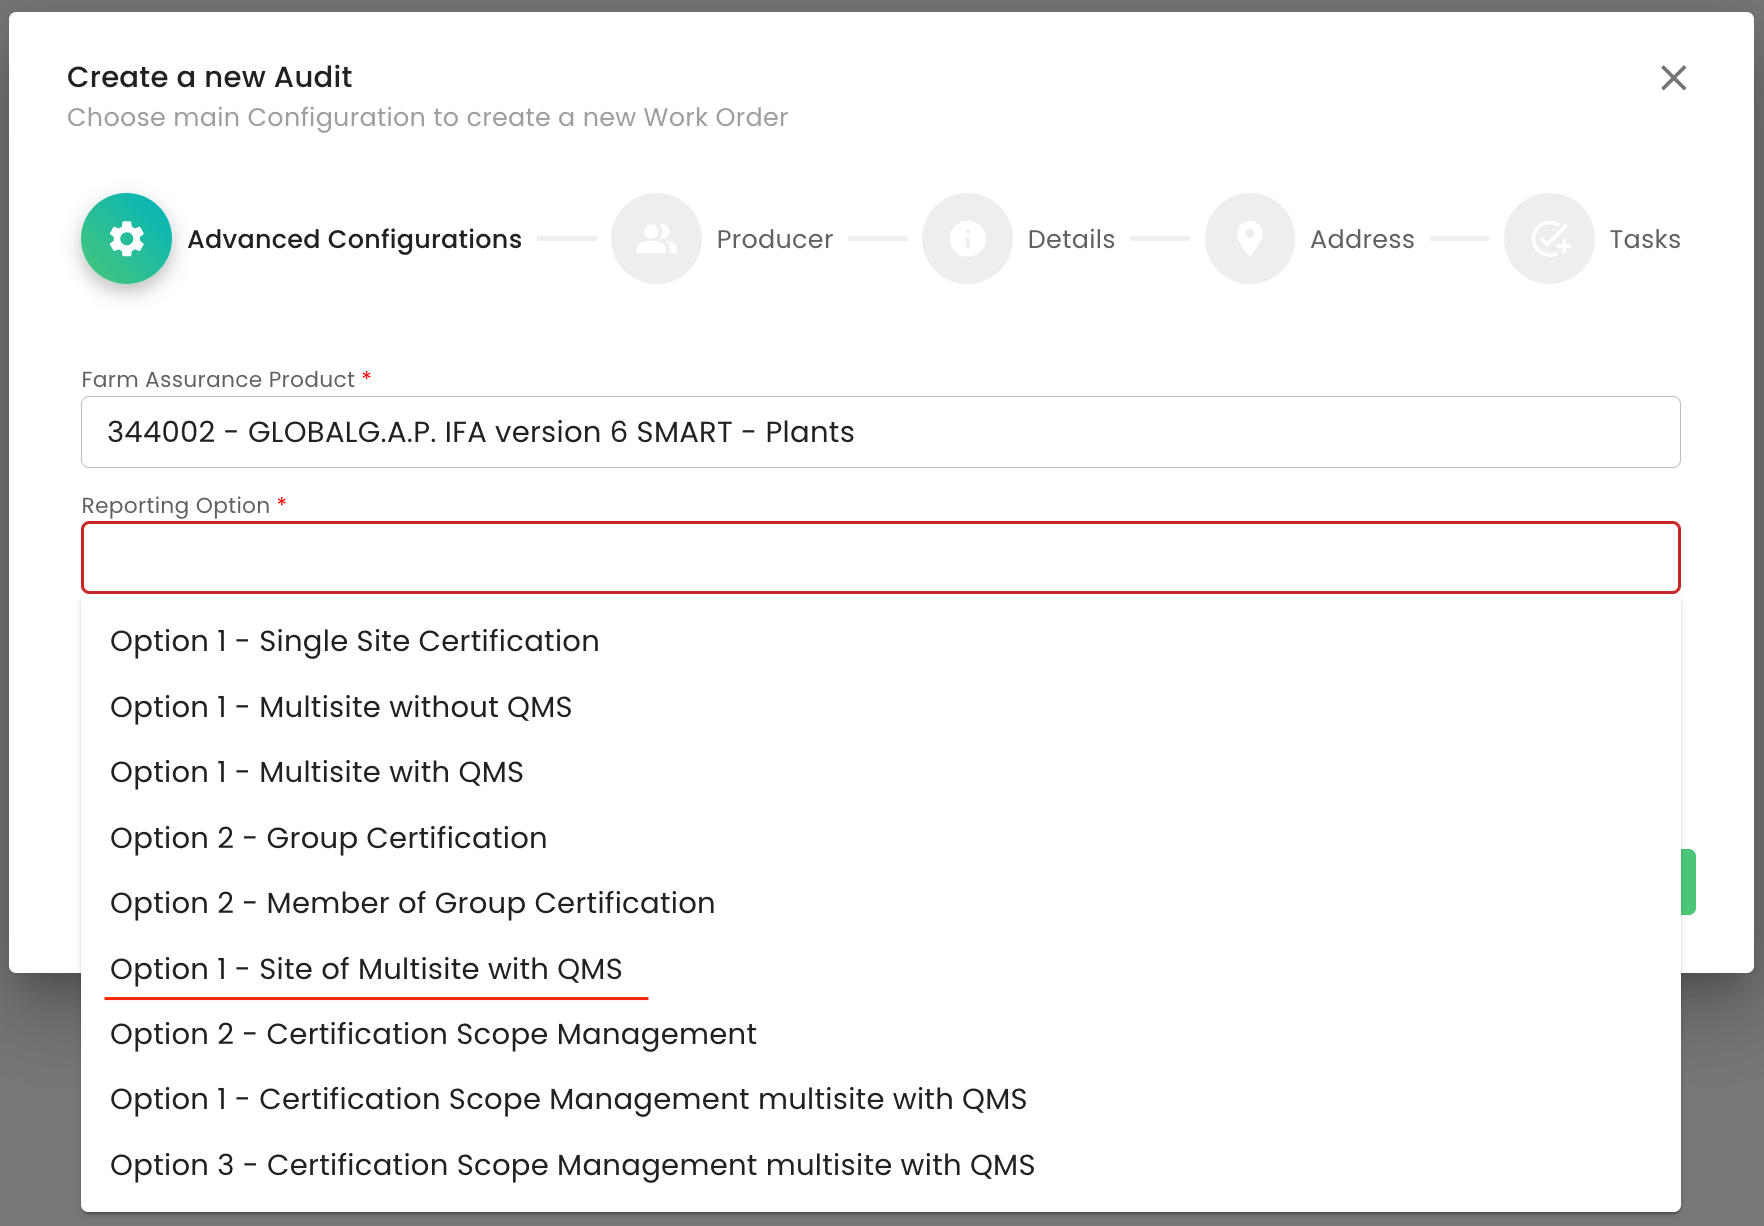Screen dimensions: 1764x1226
Task: Select Option 2 - Group Certification
Action: [x=881, y=838]
